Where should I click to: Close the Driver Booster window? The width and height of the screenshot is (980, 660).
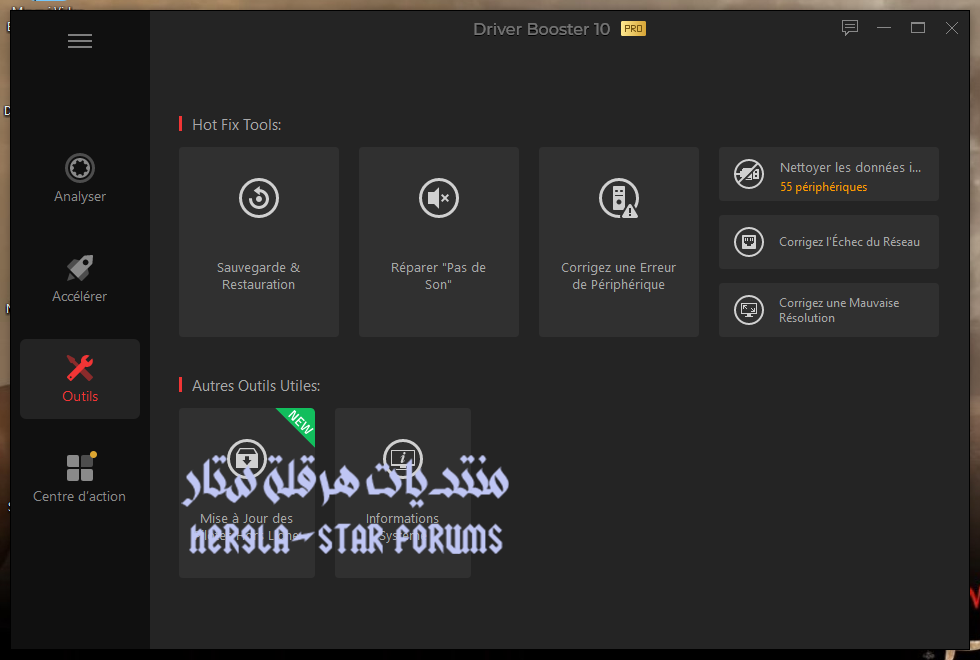[x=951, y=28]
